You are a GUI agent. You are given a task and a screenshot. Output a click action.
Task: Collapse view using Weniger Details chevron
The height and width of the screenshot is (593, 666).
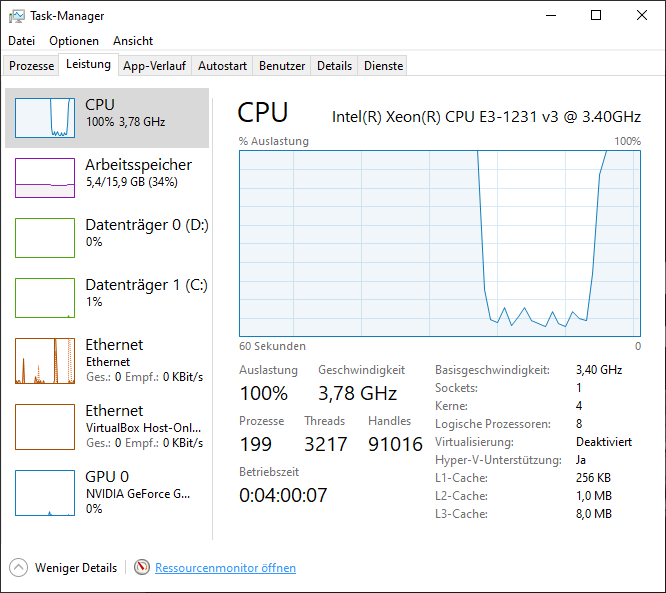(x=19, y=568)
